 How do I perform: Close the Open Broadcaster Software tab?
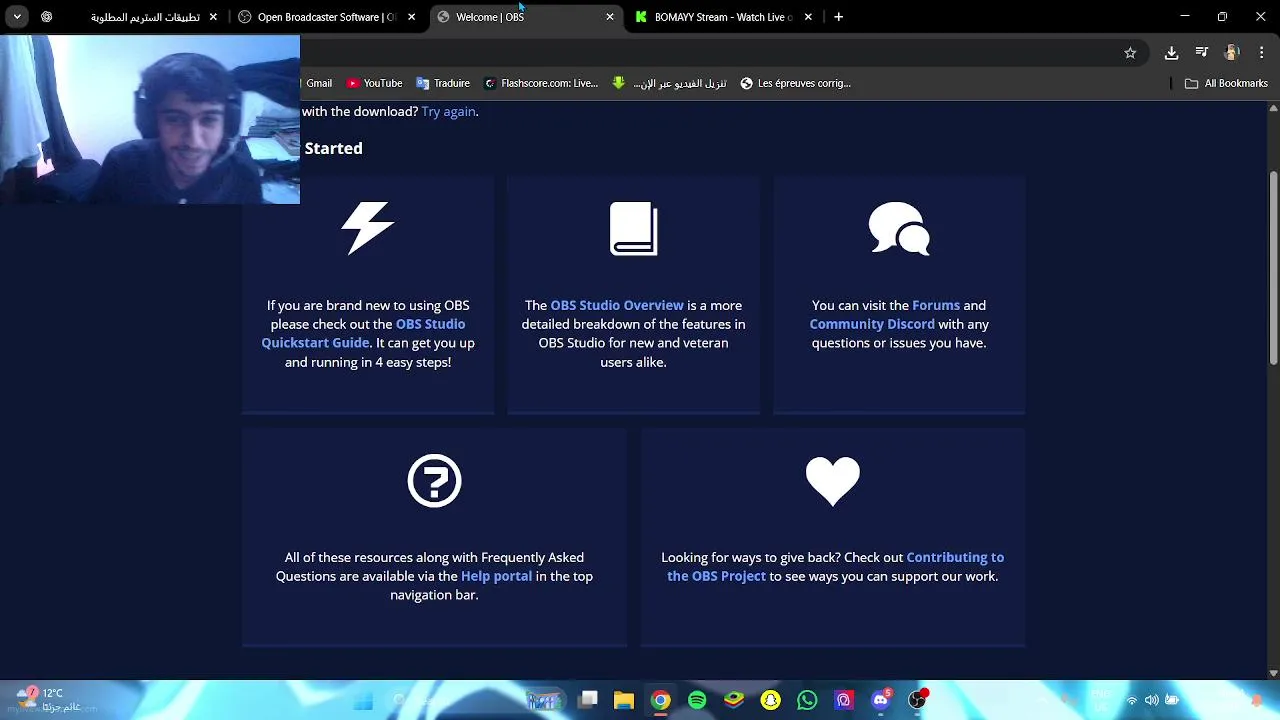[x=411, y=17]
